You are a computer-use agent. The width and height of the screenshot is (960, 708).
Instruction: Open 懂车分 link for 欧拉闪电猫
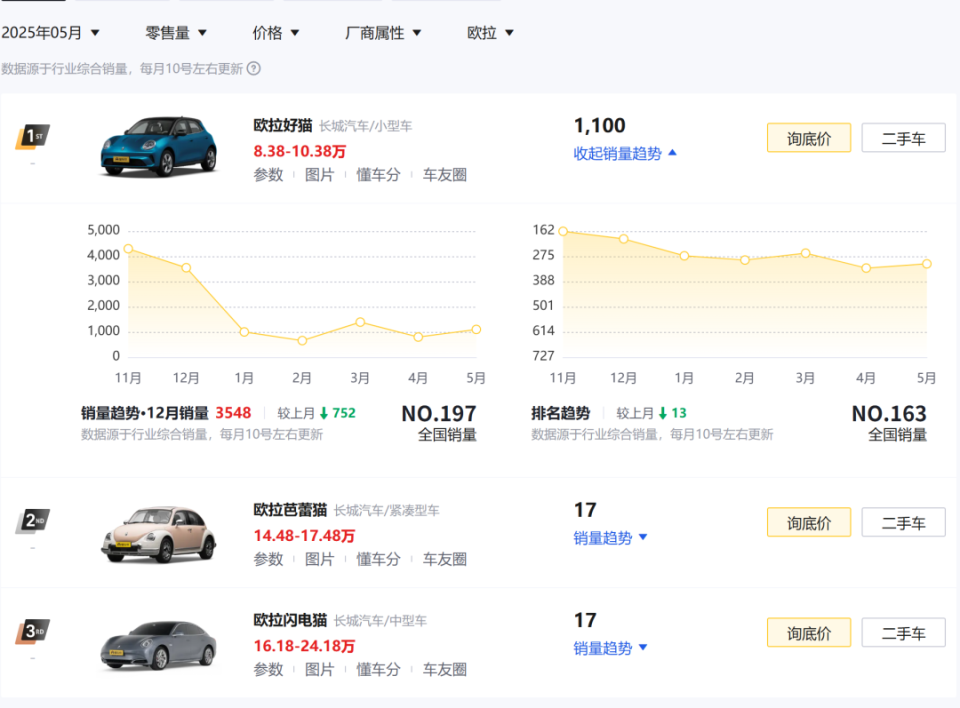[x=378, y=670]
